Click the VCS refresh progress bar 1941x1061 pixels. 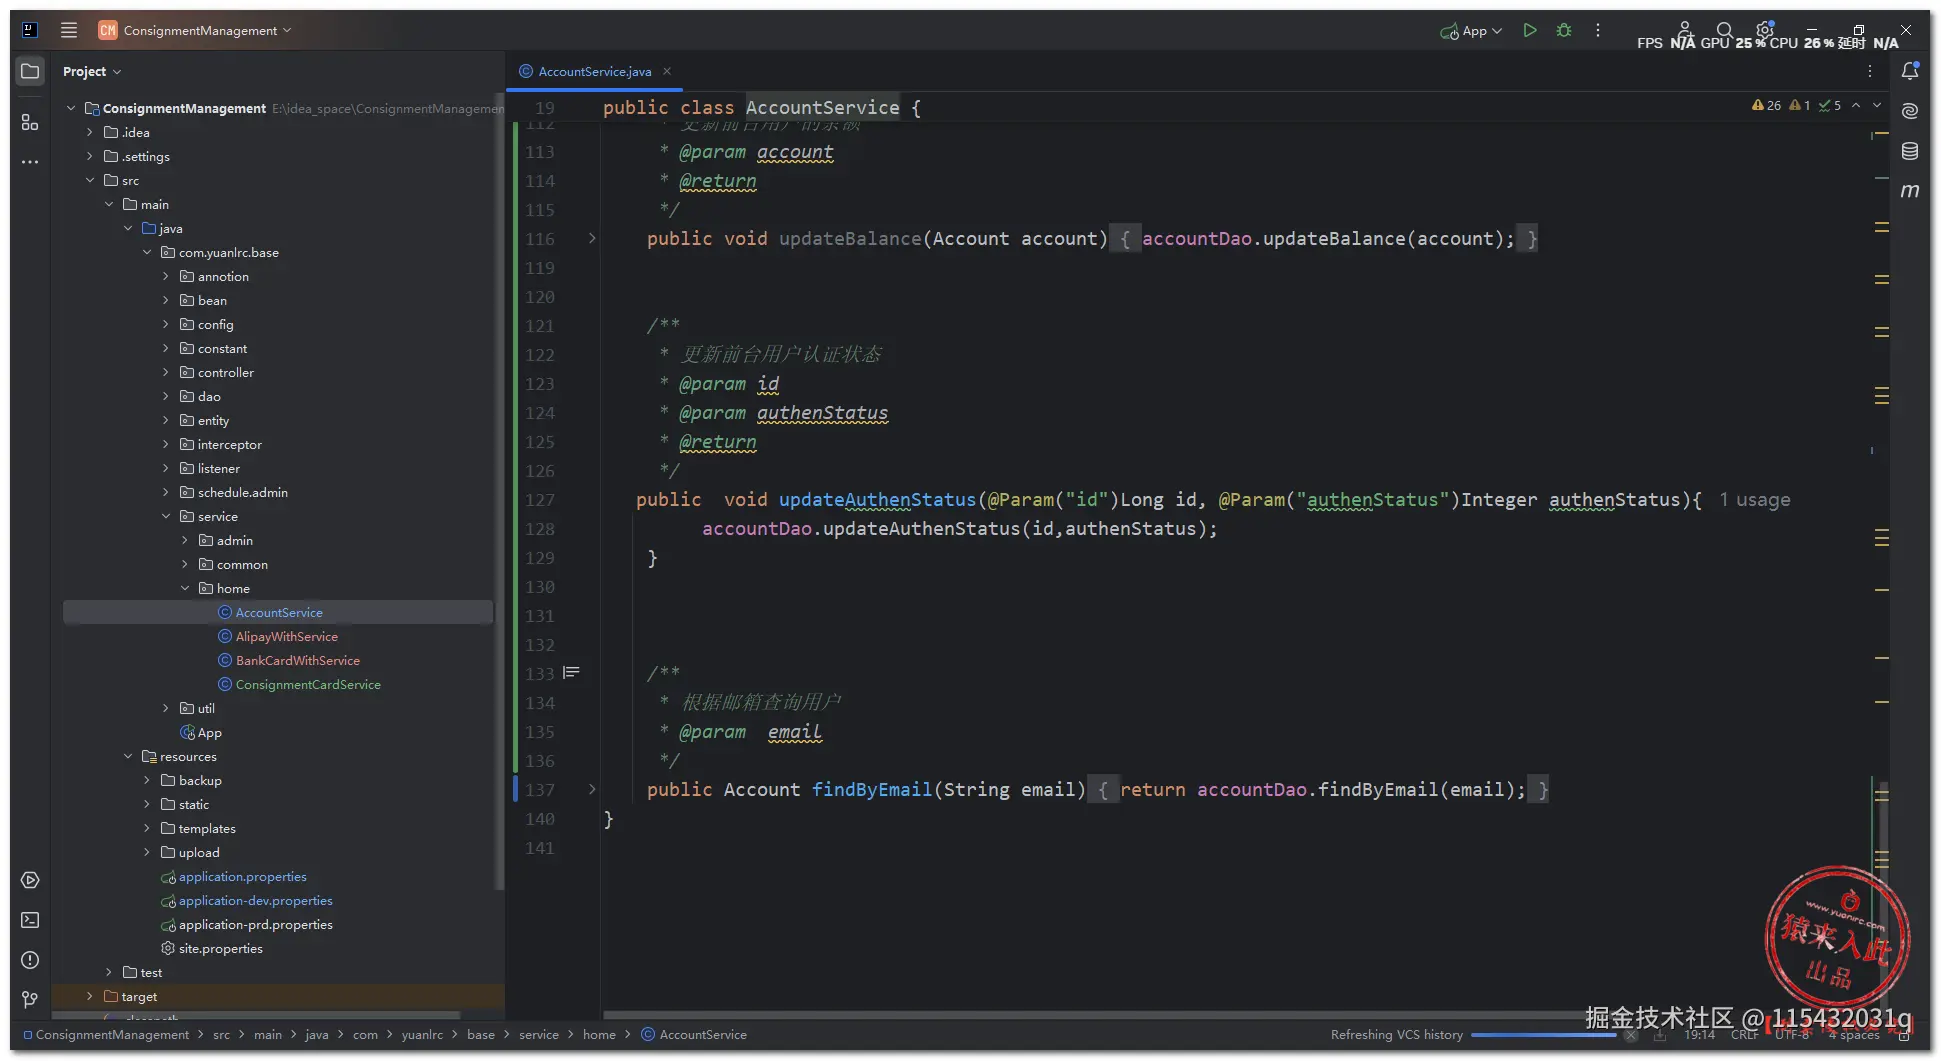pyautogui.click(x=1543, y=1035)
